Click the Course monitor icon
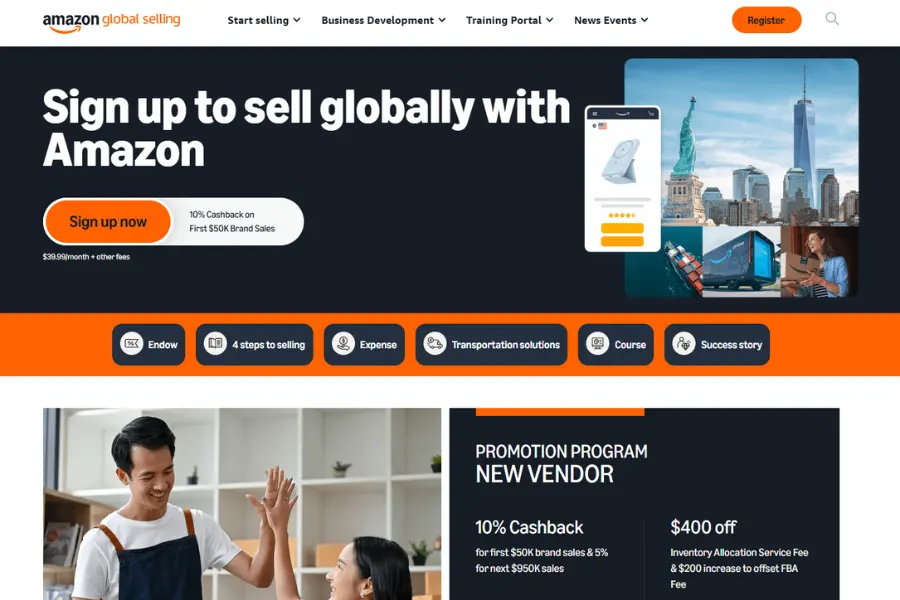Viewport: 900px width, 600px height. click(598, 344)
